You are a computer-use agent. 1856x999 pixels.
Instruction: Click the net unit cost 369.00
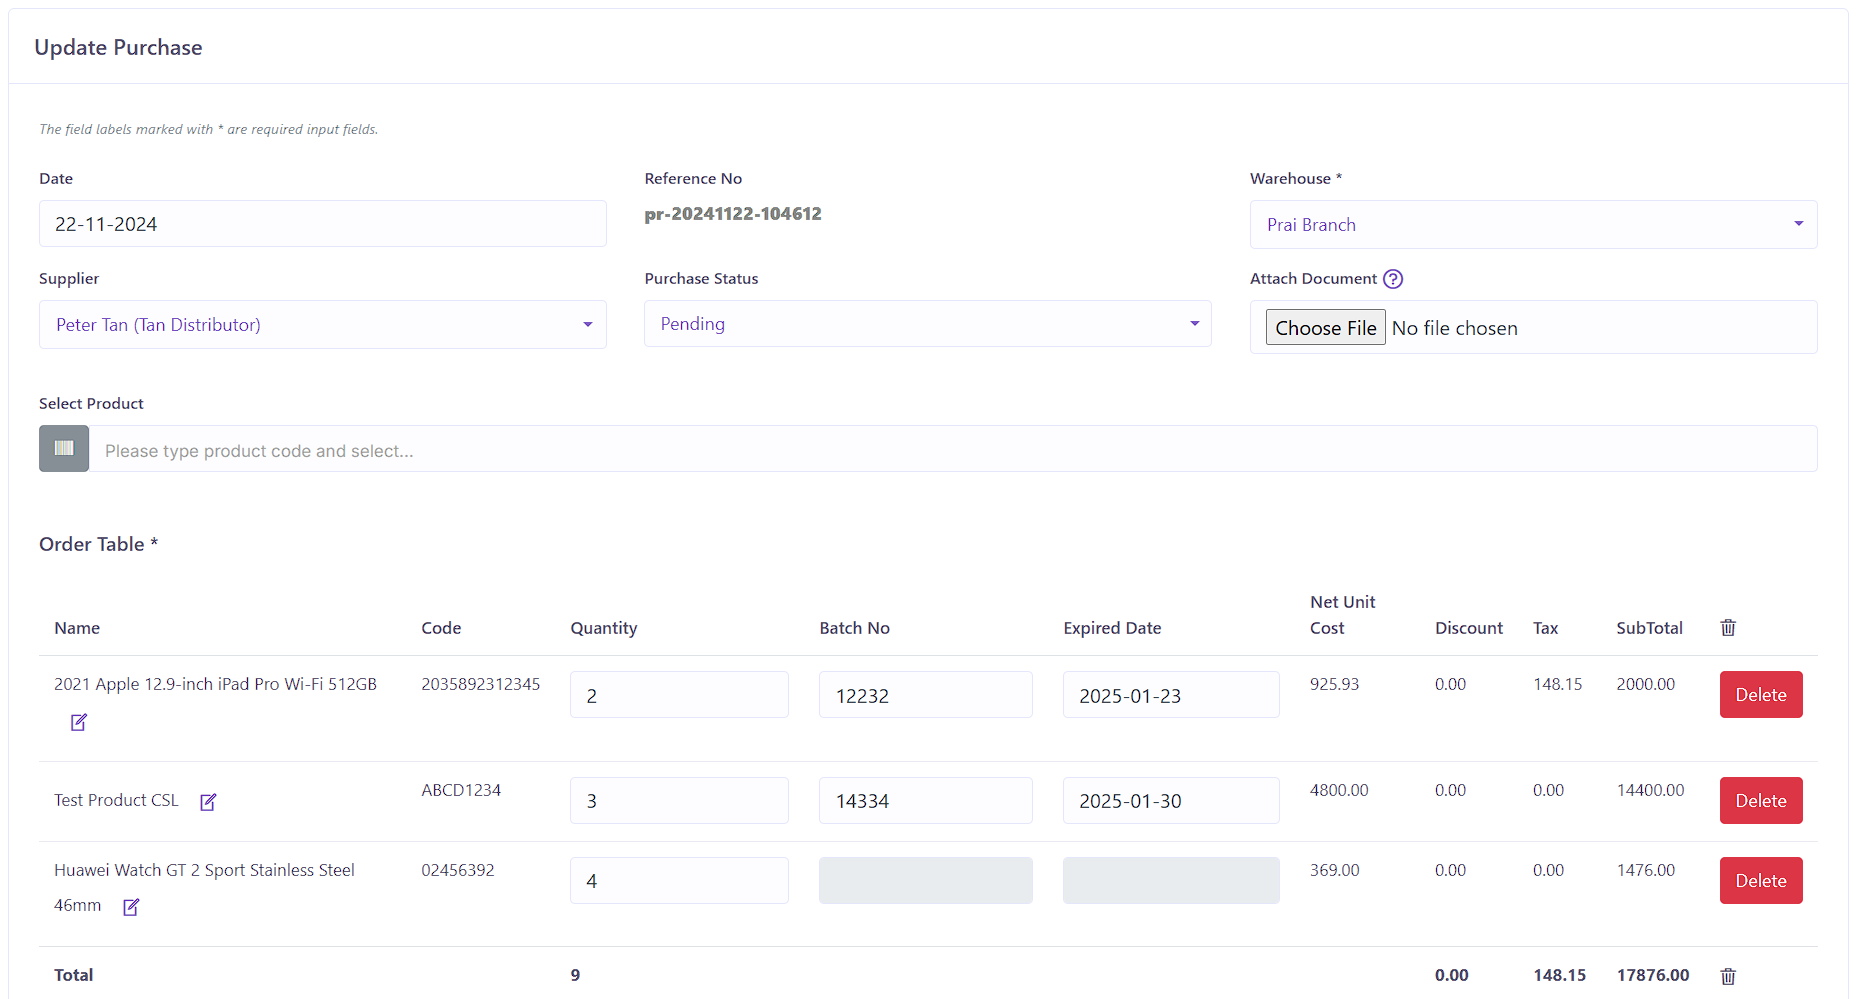1334,870
